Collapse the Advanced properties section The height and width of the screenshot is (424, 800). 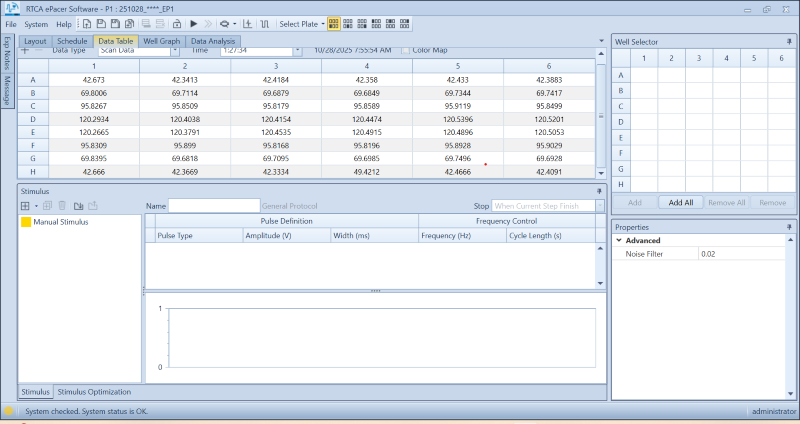619,240
